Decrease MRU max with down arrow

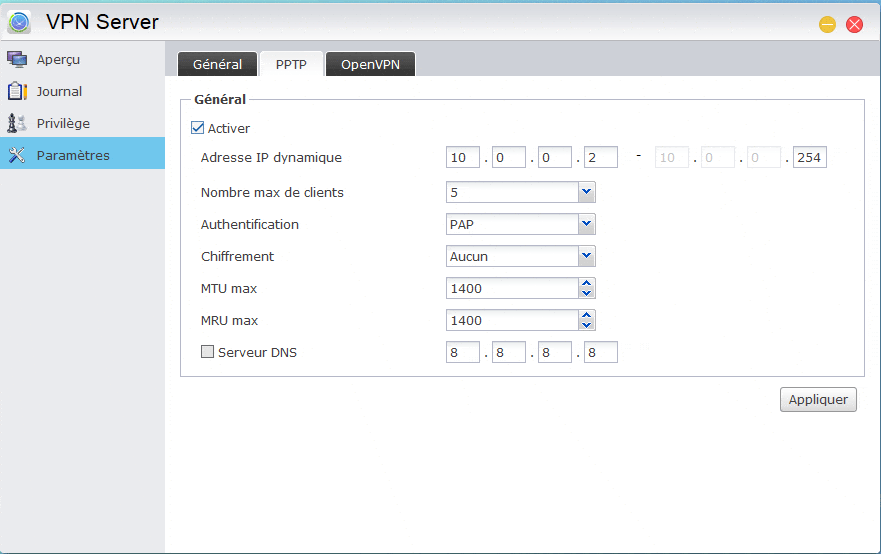point(587,325)
